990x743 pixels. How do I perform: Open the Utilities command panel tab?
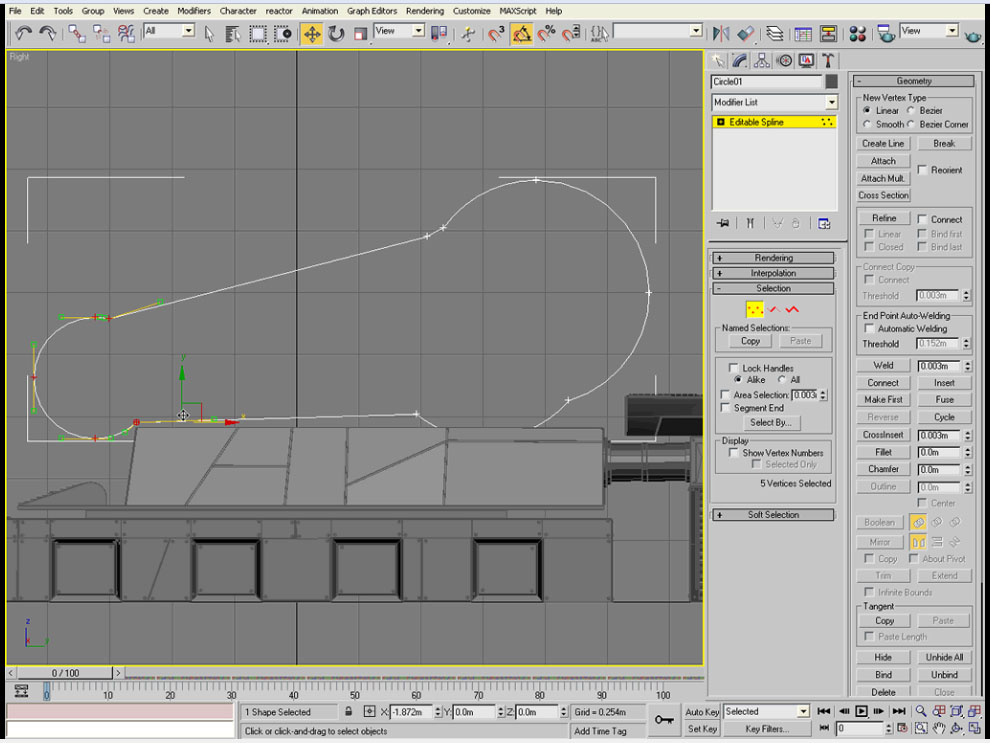pyautogui.click(x=828, y=61)
